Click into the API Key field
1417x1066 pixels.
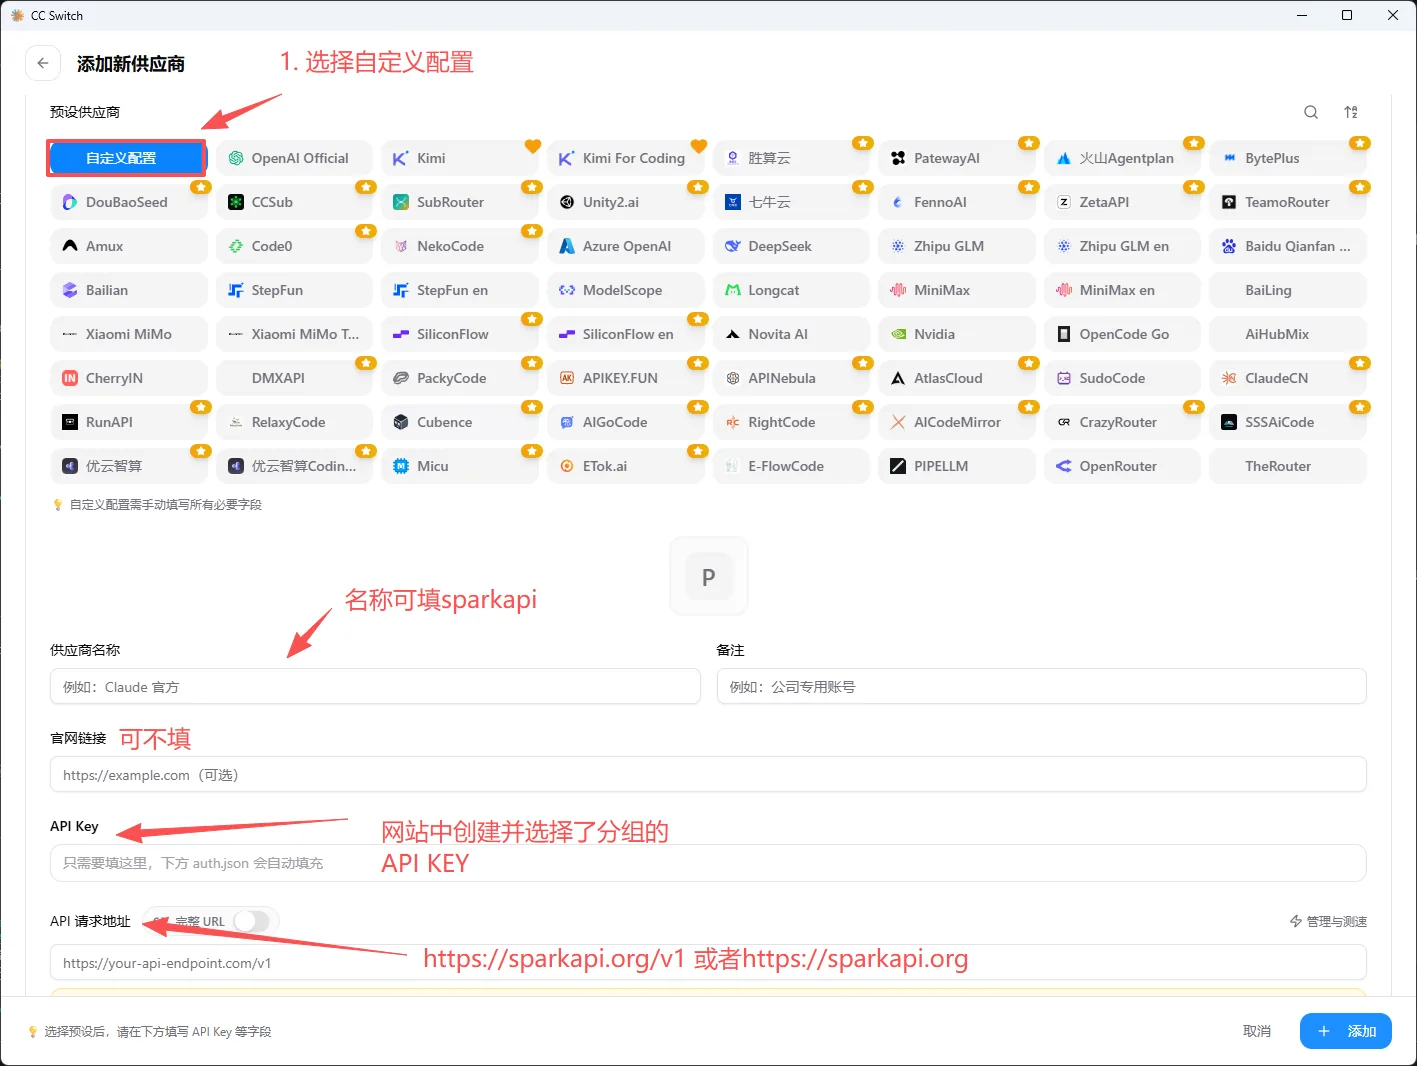click(x=708, y=863)
